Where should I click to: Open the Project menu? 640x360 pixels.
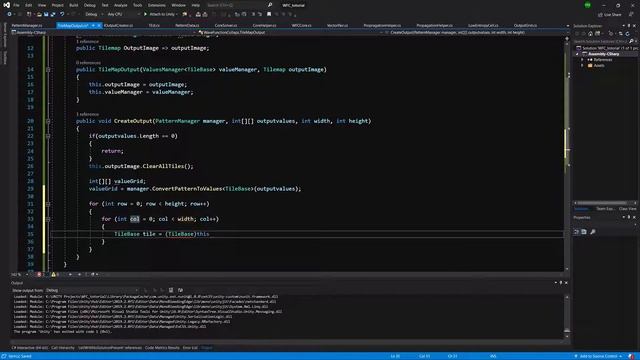tap(58, 5)
